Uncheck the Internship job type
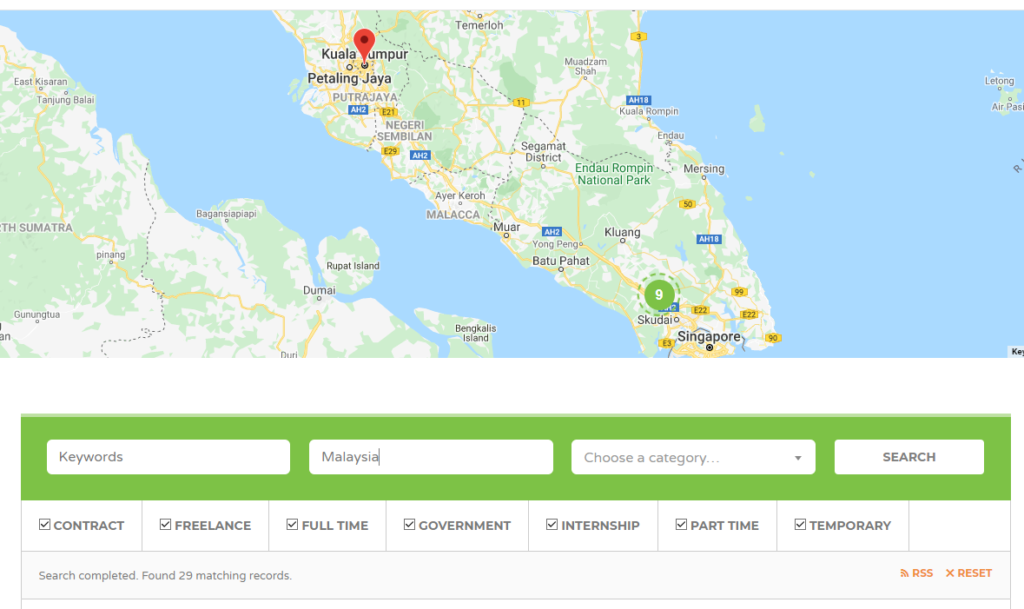 pos(552,525)
